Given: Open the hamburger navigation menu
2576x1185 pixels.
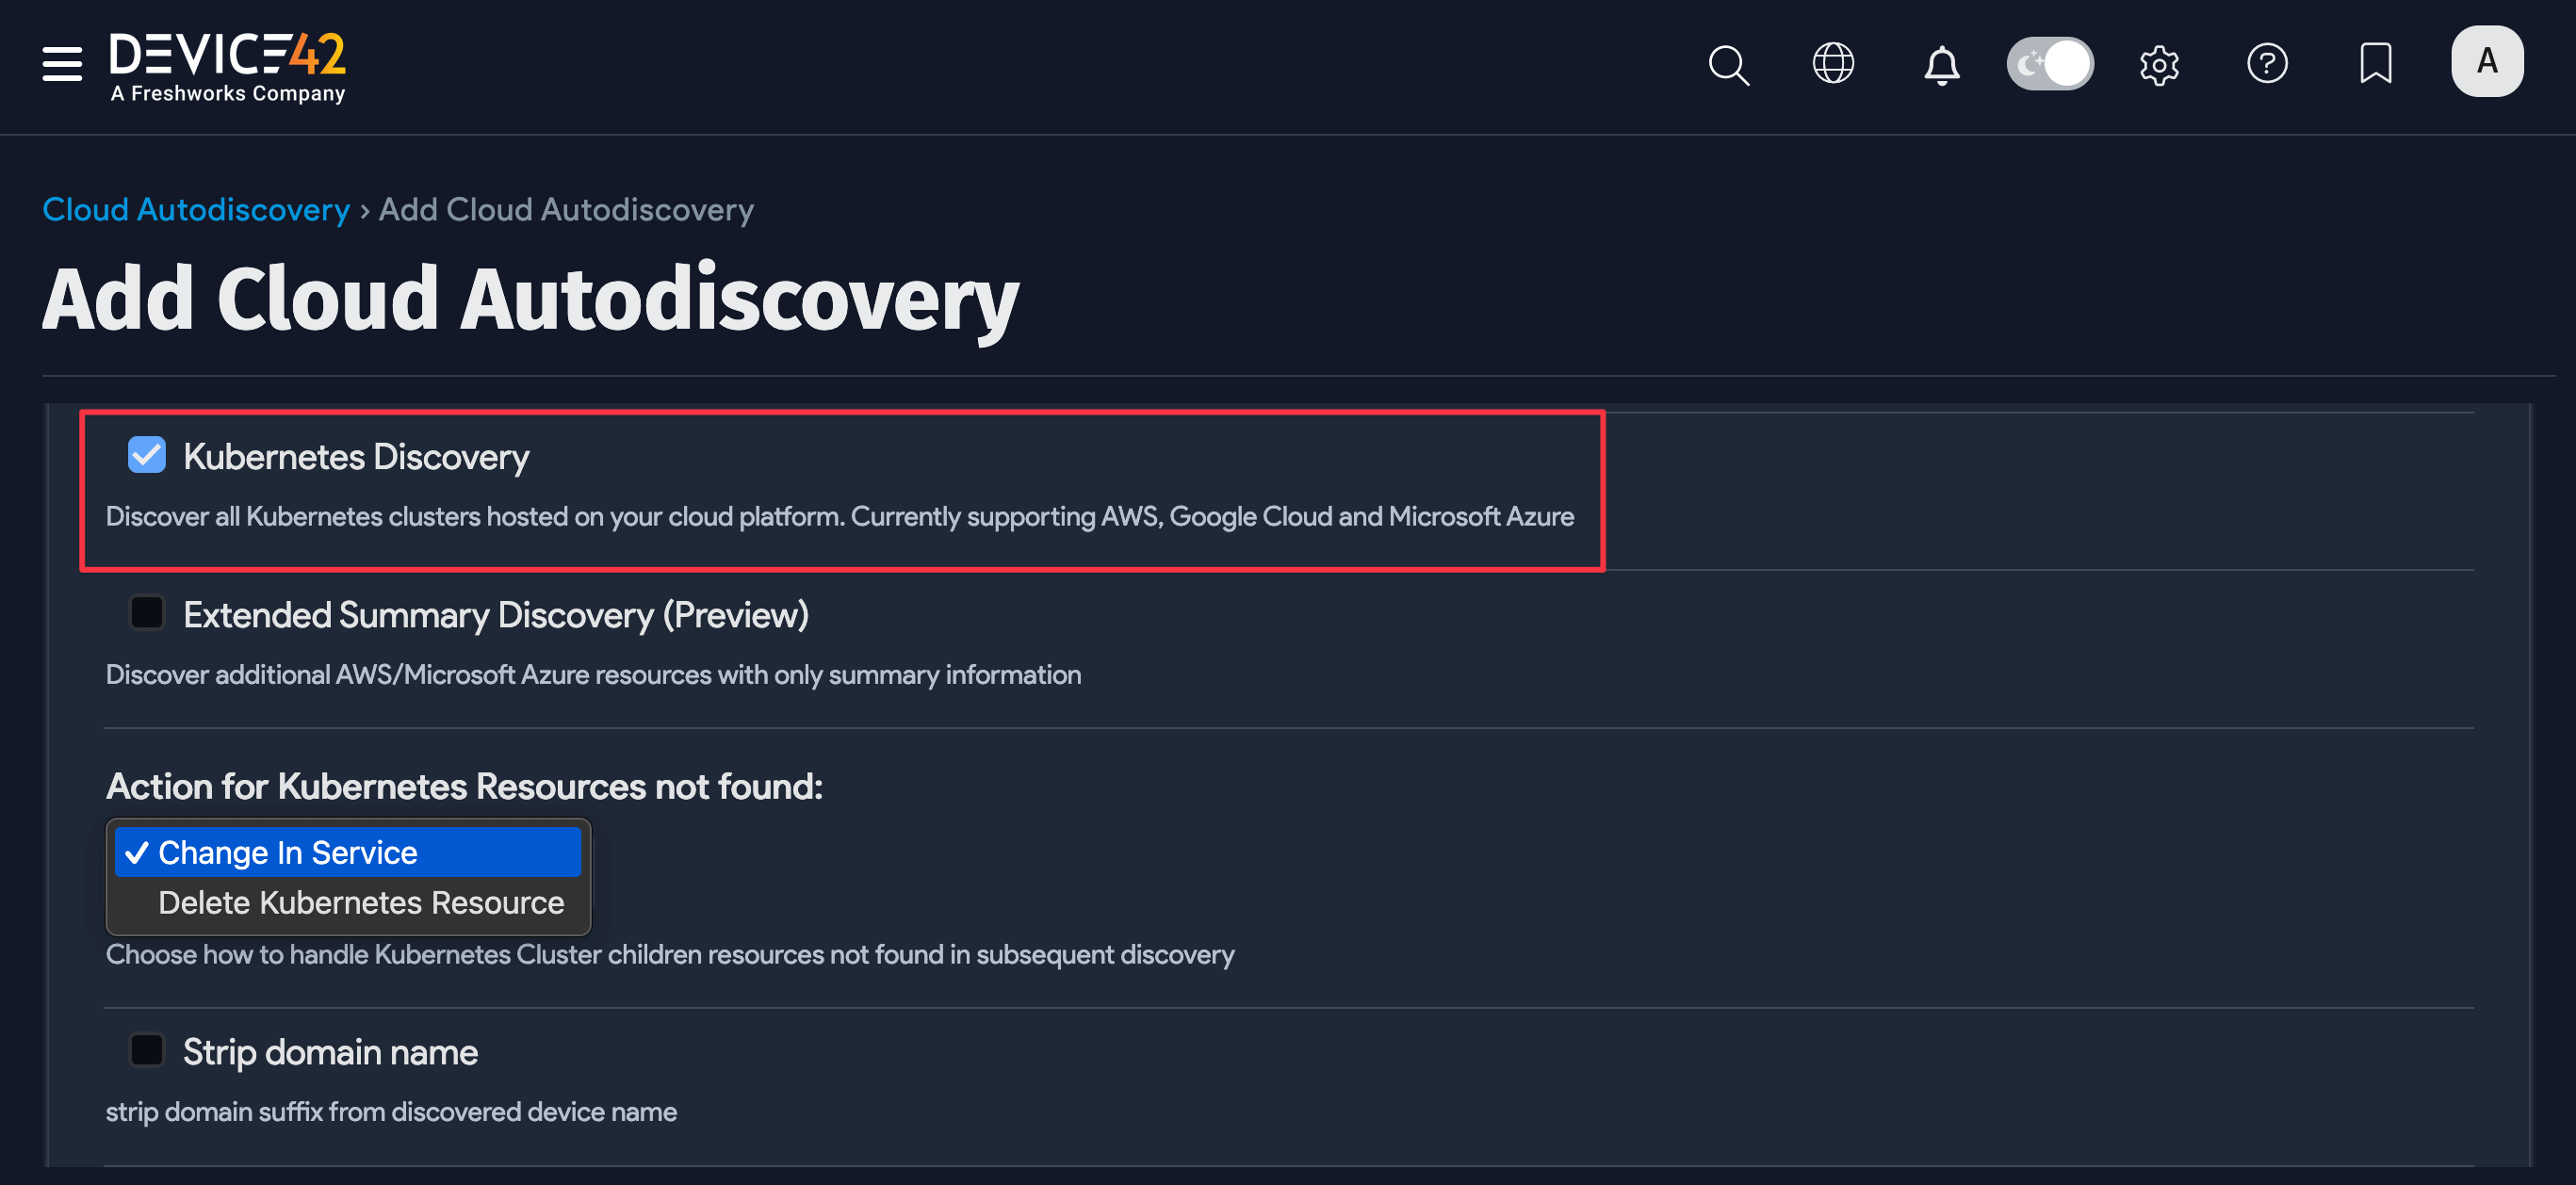Looking at the screenshot, I should point(60,63).
